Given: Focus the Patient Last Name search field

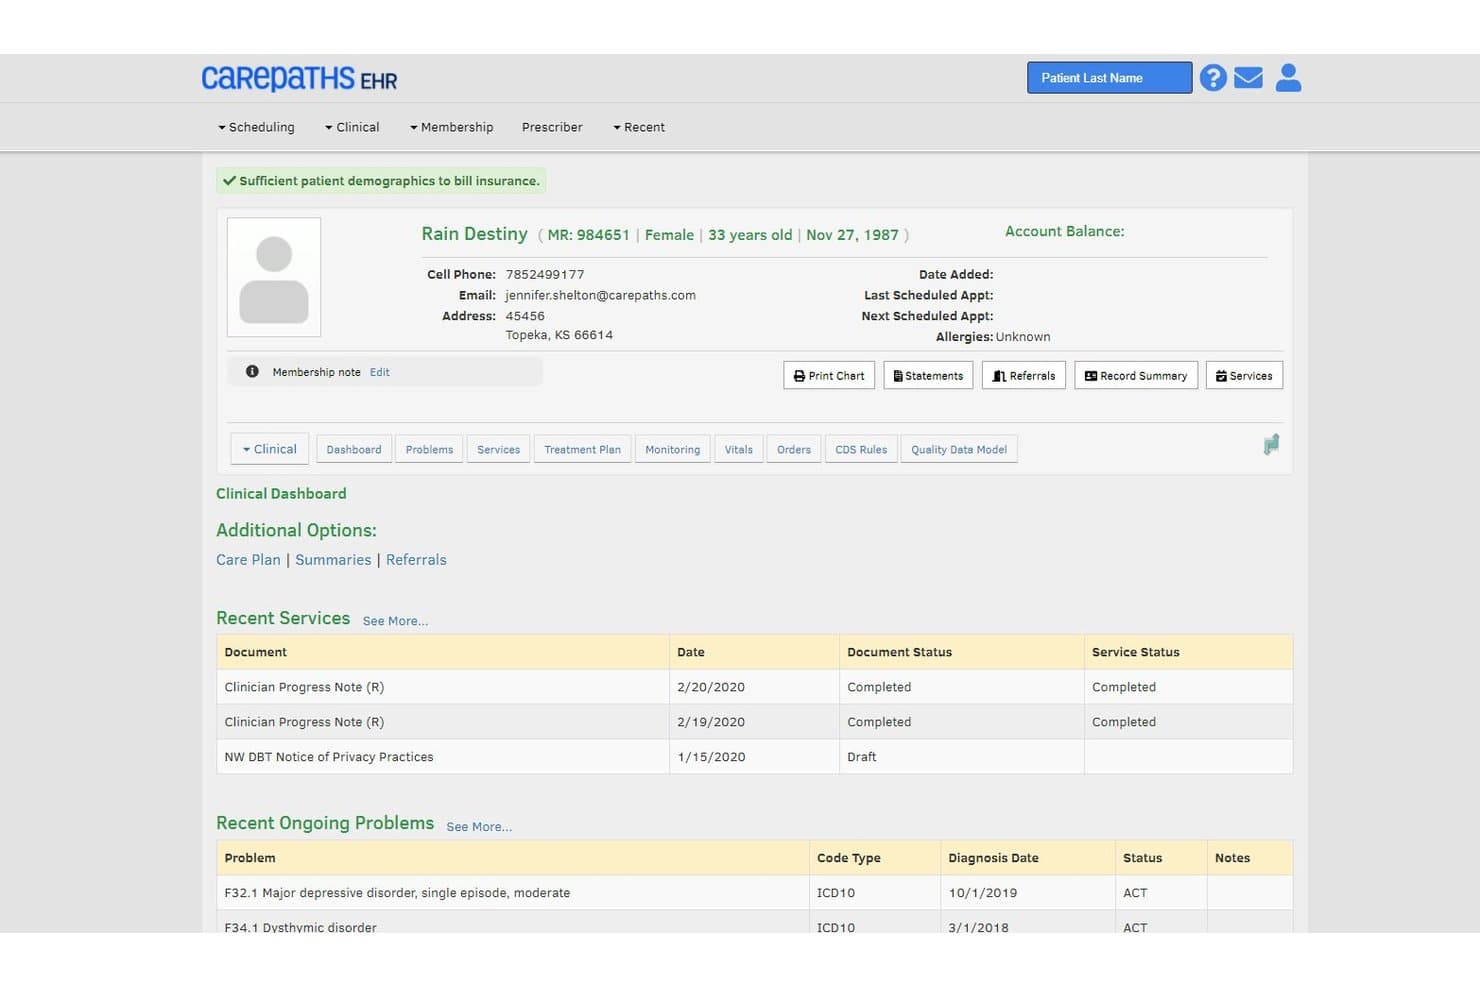Looking at the screenshot, I should click(x=1109, y=78).
